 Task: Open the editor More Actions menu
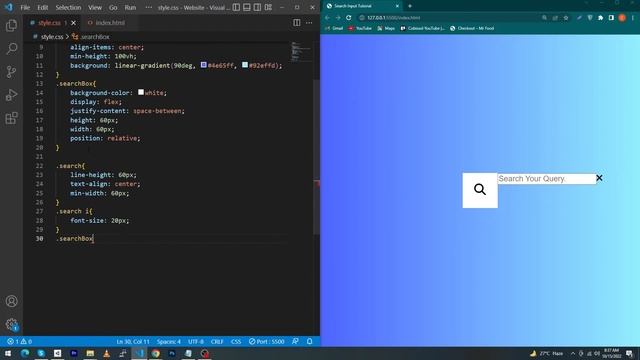(x=309, y=23)
